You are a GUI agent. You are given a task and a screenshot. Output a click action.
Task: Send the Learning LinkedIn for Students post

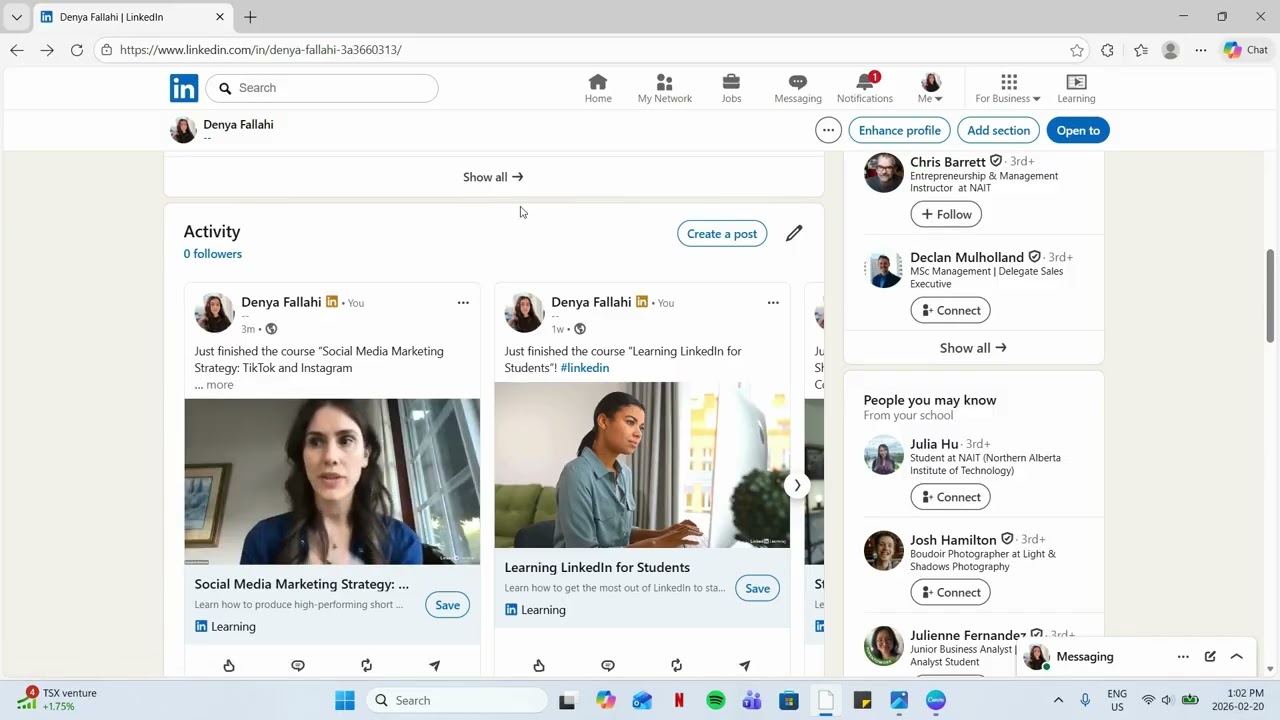click(x=745, y=665)
